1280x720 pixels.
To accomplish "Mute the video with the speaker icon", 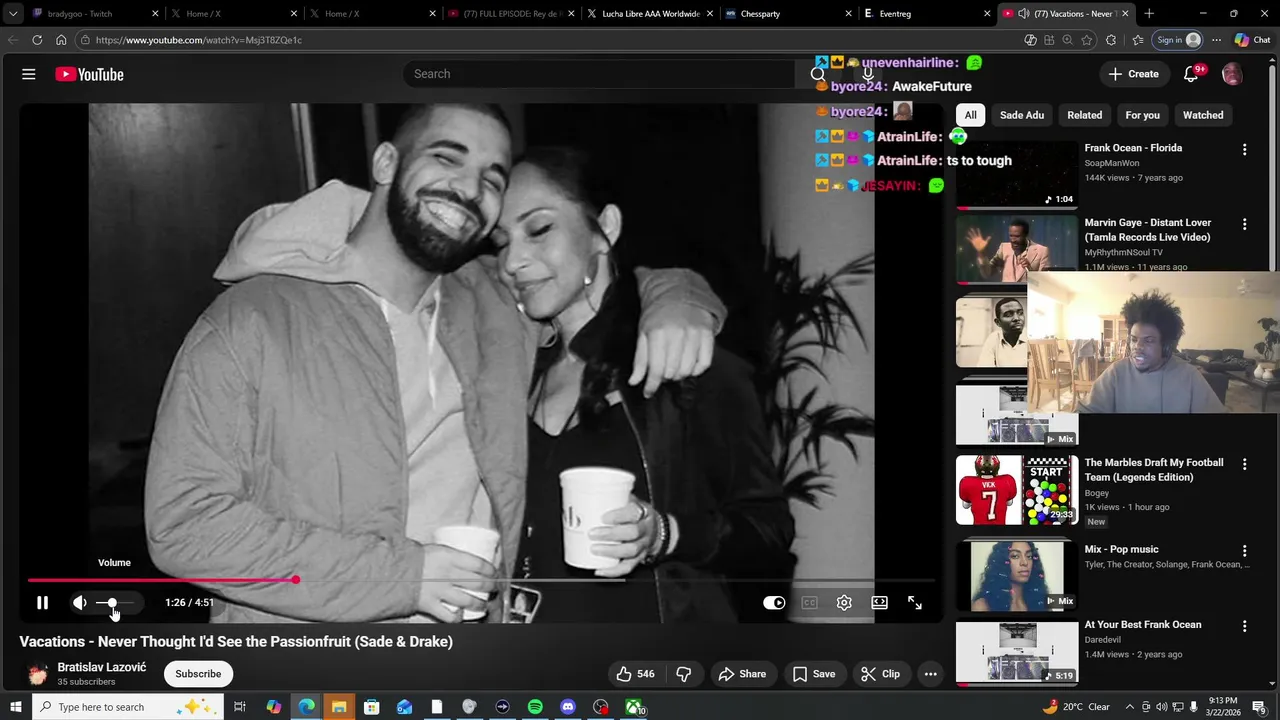I will pos(79,602).
